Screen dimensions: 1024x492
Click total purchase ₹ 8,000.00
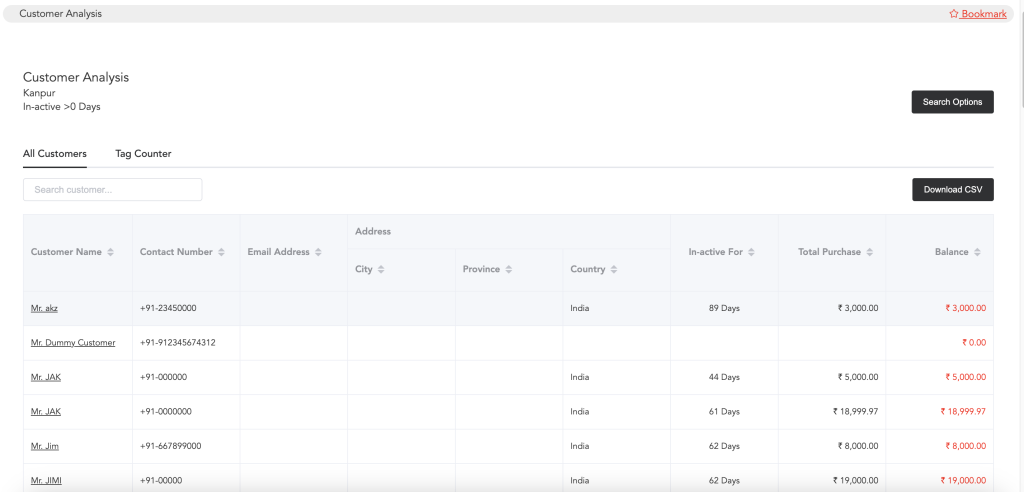[858, 447]
